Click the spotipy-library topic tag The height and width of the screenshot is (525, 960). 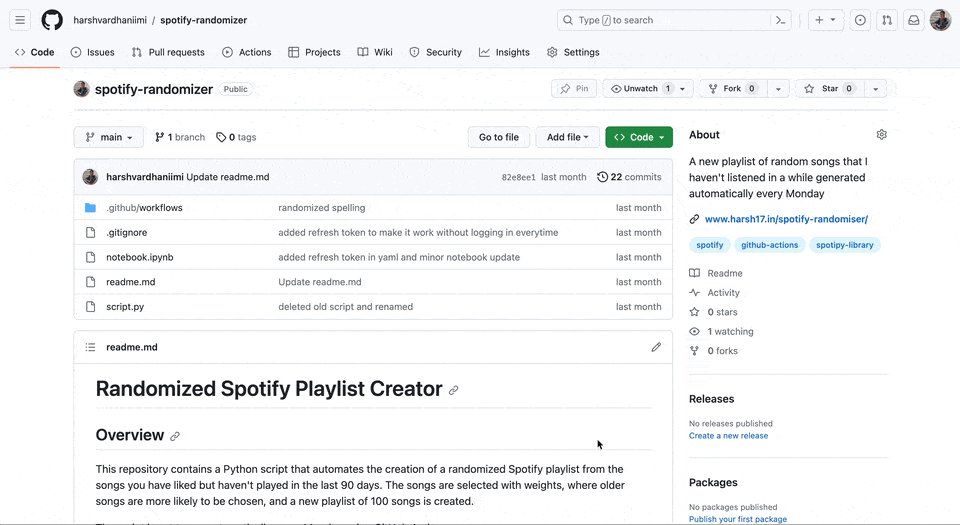(844, 245)
